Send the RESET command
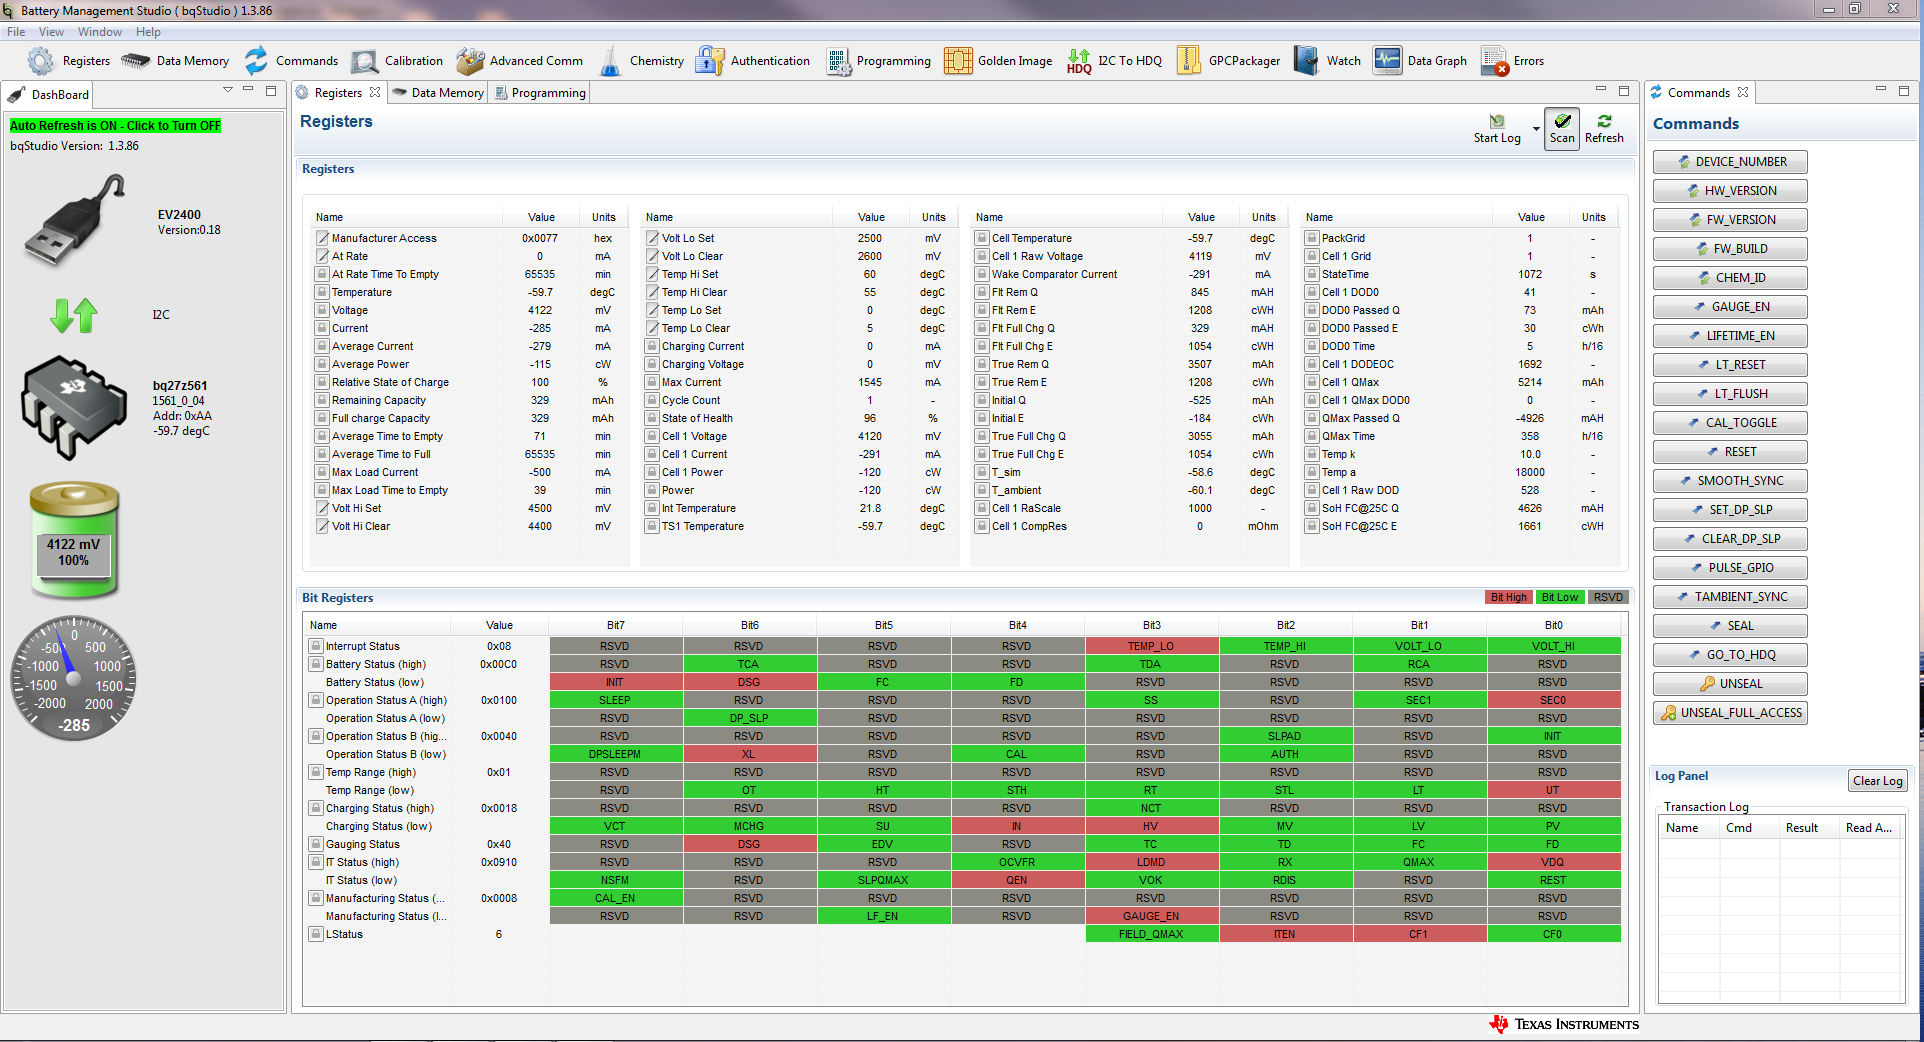The height and width of the screenshot is (1042, 1924). 1730,452
